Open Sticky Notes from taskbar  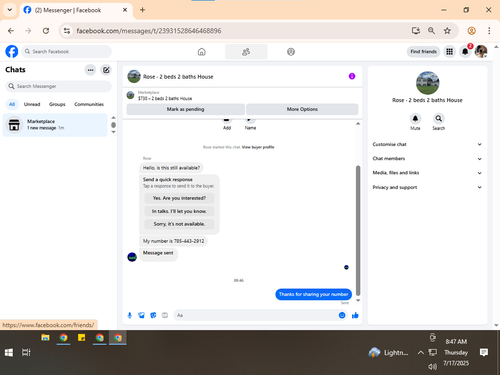[x=81, y=338]
